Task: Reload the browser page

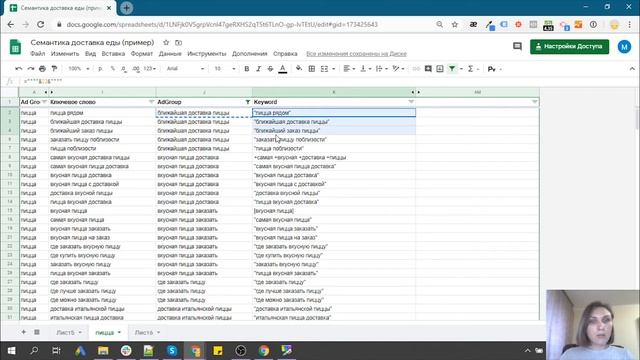Action: click(40, 24)
